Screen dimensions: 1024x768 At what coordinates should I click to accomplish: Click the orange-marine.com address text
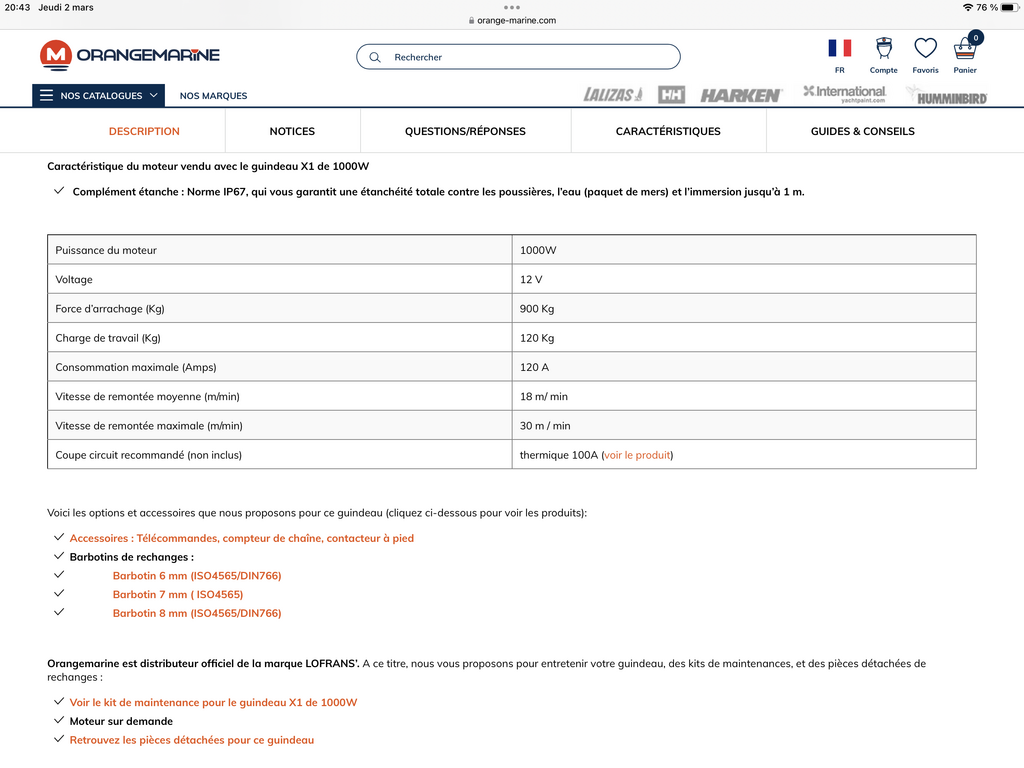click(517, 20)
